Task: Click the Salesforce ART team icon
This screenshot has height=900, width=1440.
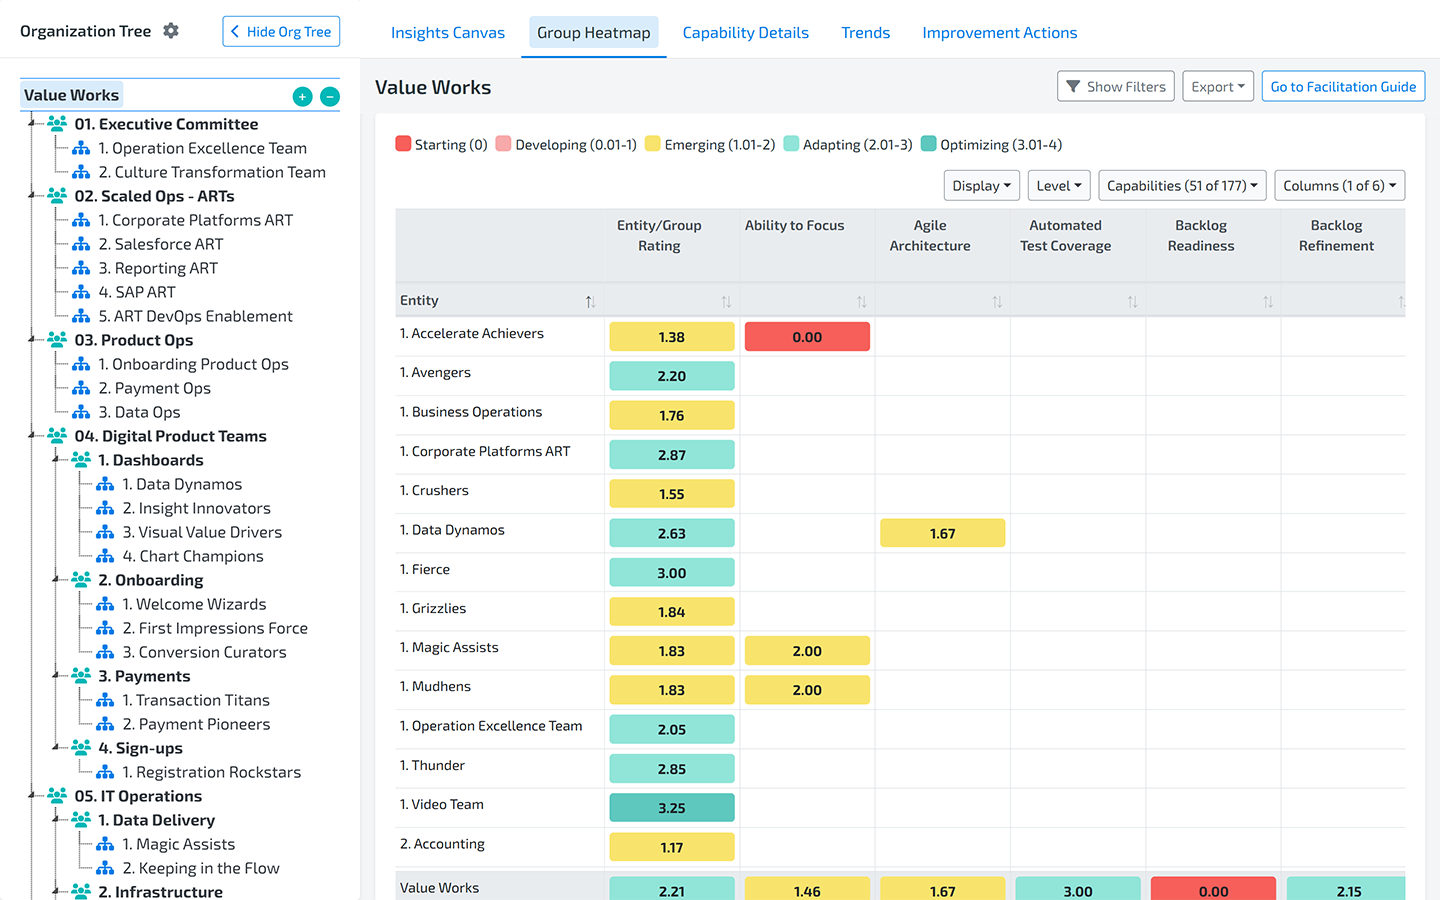Action: click(x=81, y=244)
